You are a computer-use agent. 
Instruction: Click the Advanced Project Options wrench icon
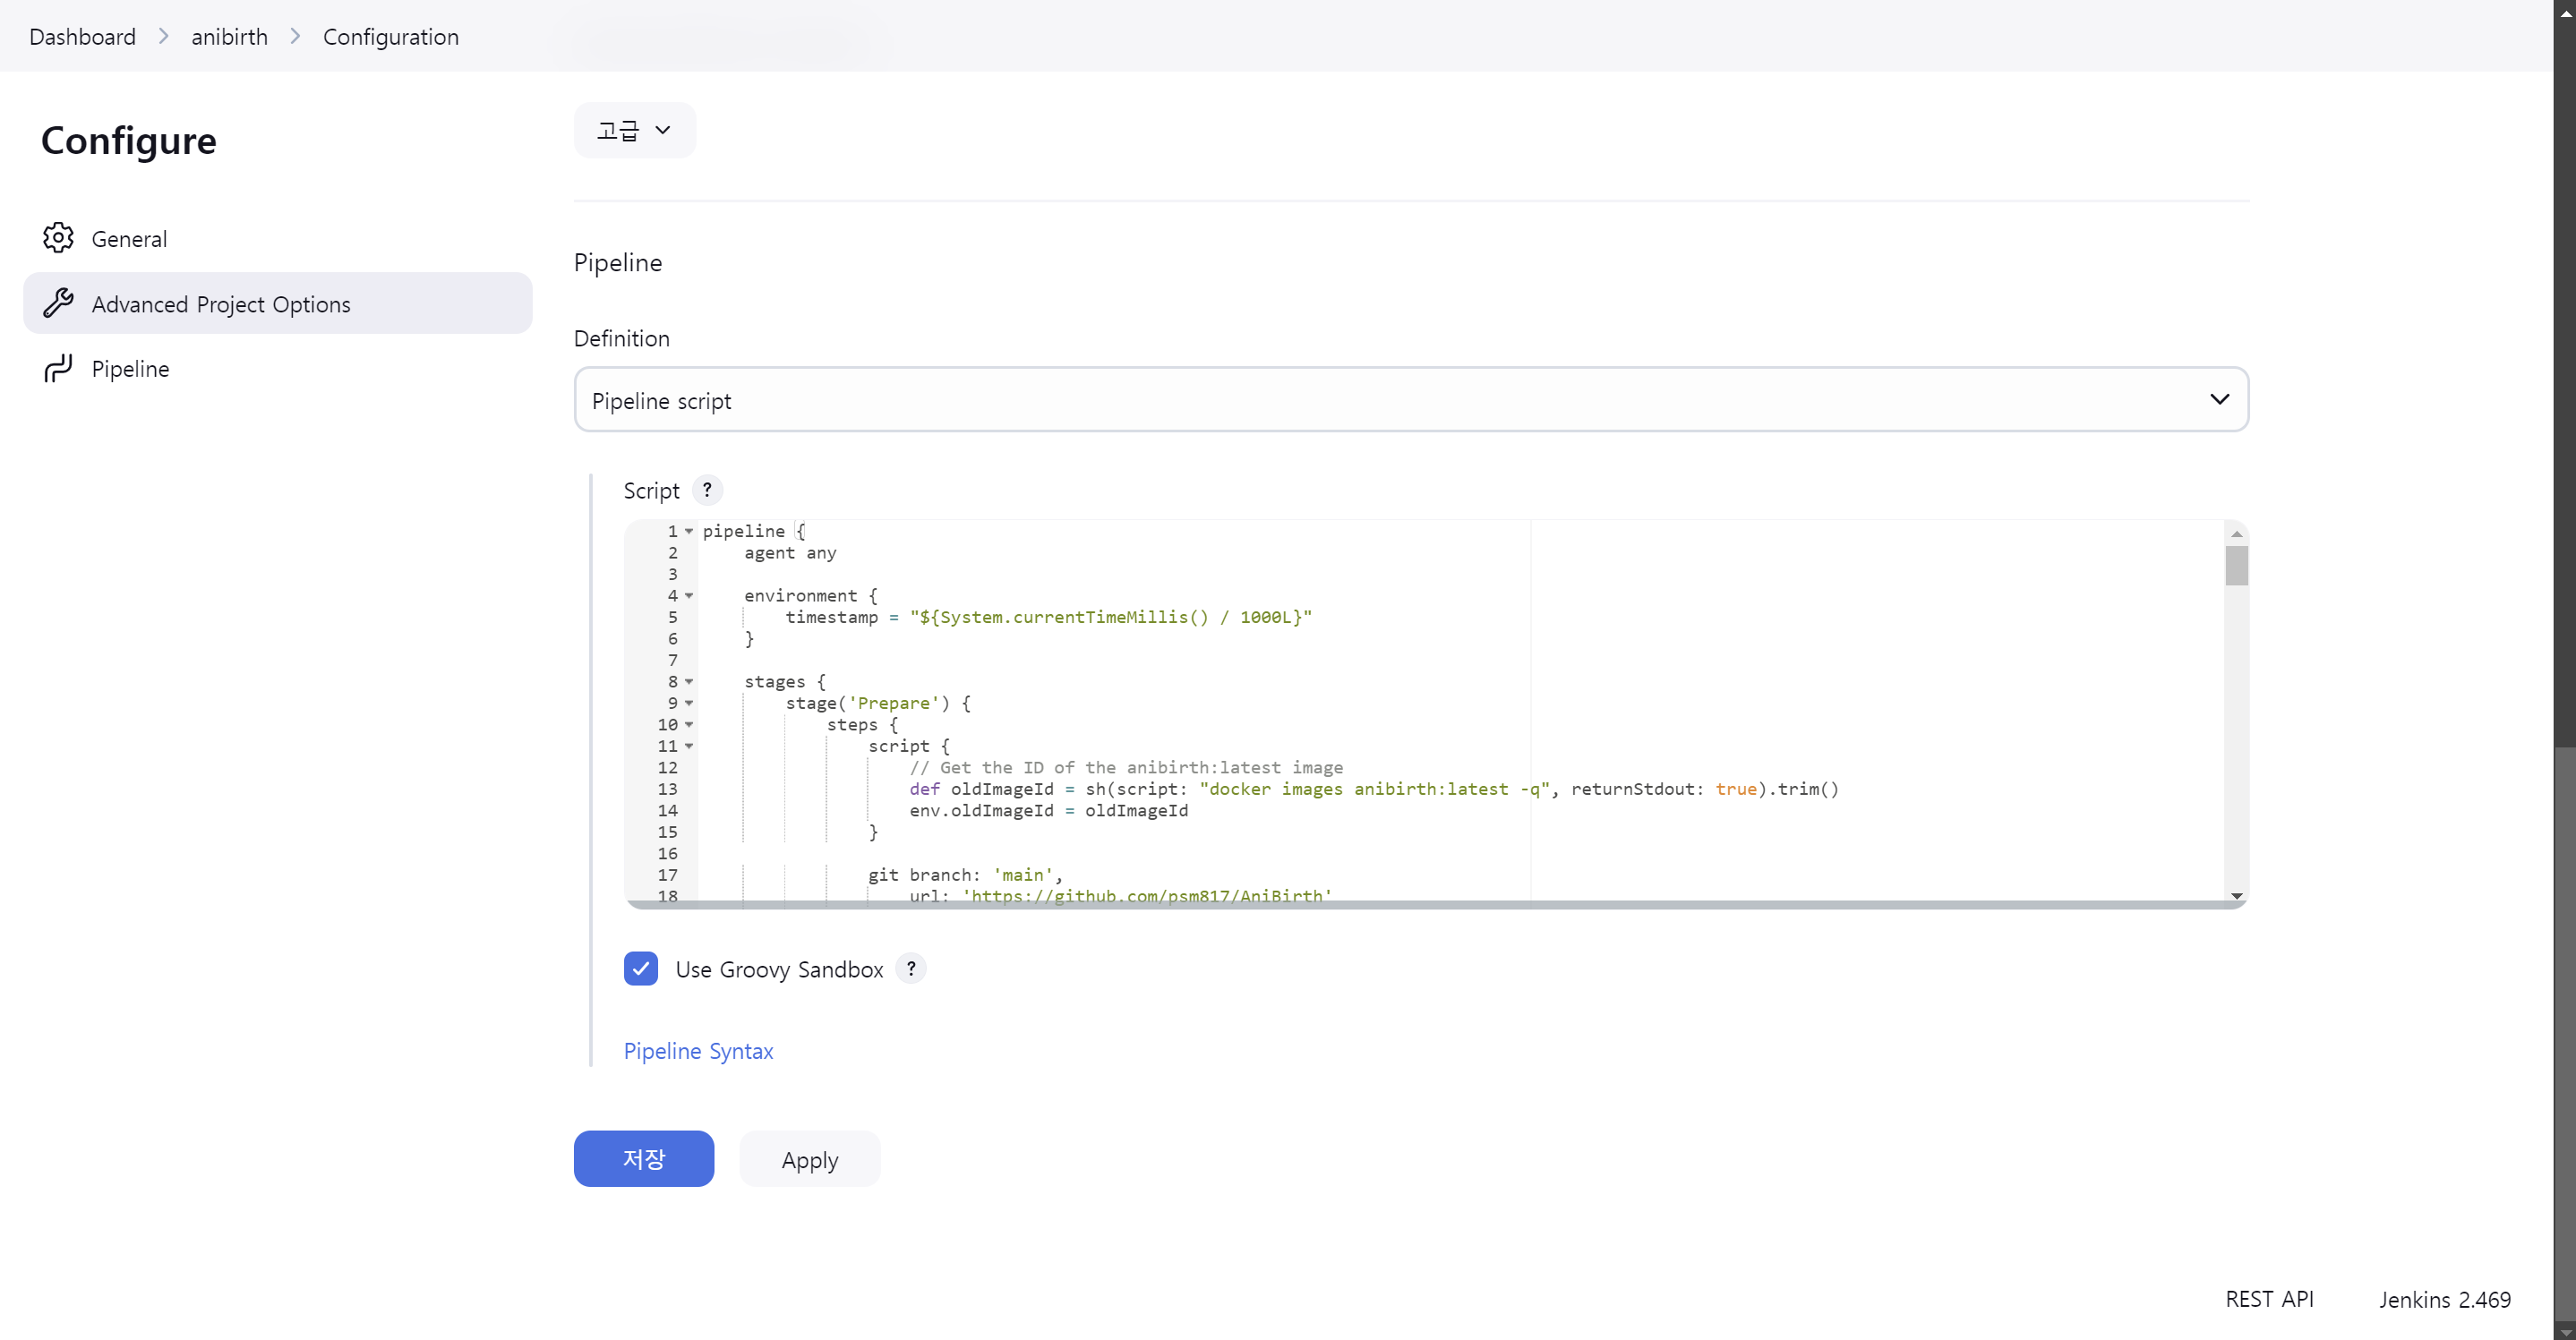(x=58, y=303)
